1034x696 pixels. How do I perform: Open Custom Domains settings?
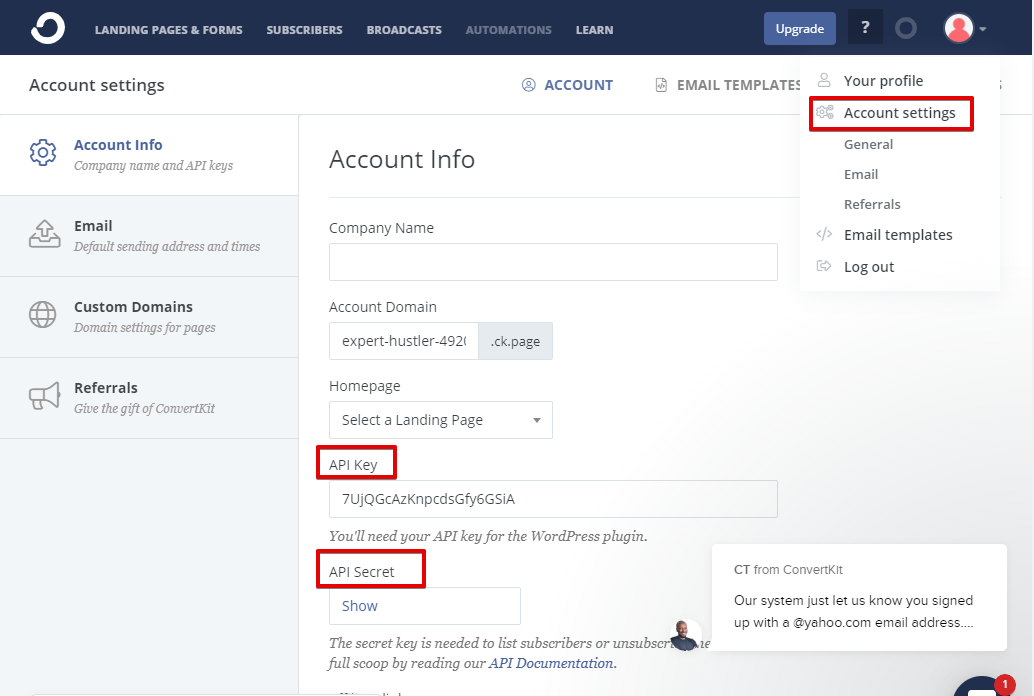[149, 317]
